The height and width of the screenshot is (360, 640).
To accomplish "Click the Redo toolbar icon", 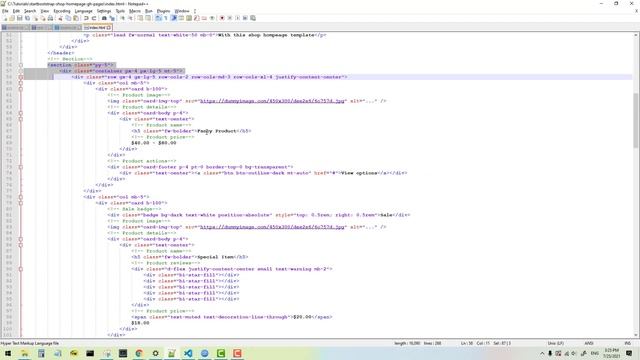I will [94, 18].
